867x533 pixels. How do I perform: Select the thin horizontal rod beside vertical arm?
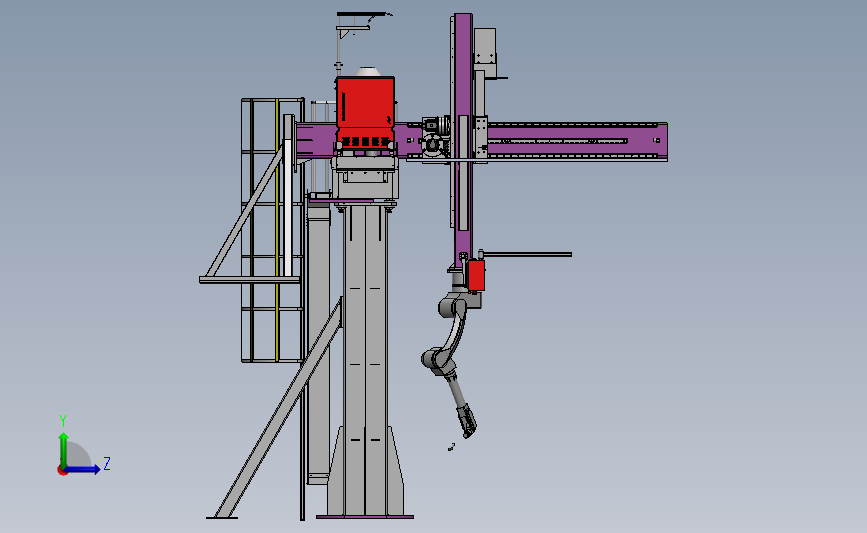[x=526, y=254]
